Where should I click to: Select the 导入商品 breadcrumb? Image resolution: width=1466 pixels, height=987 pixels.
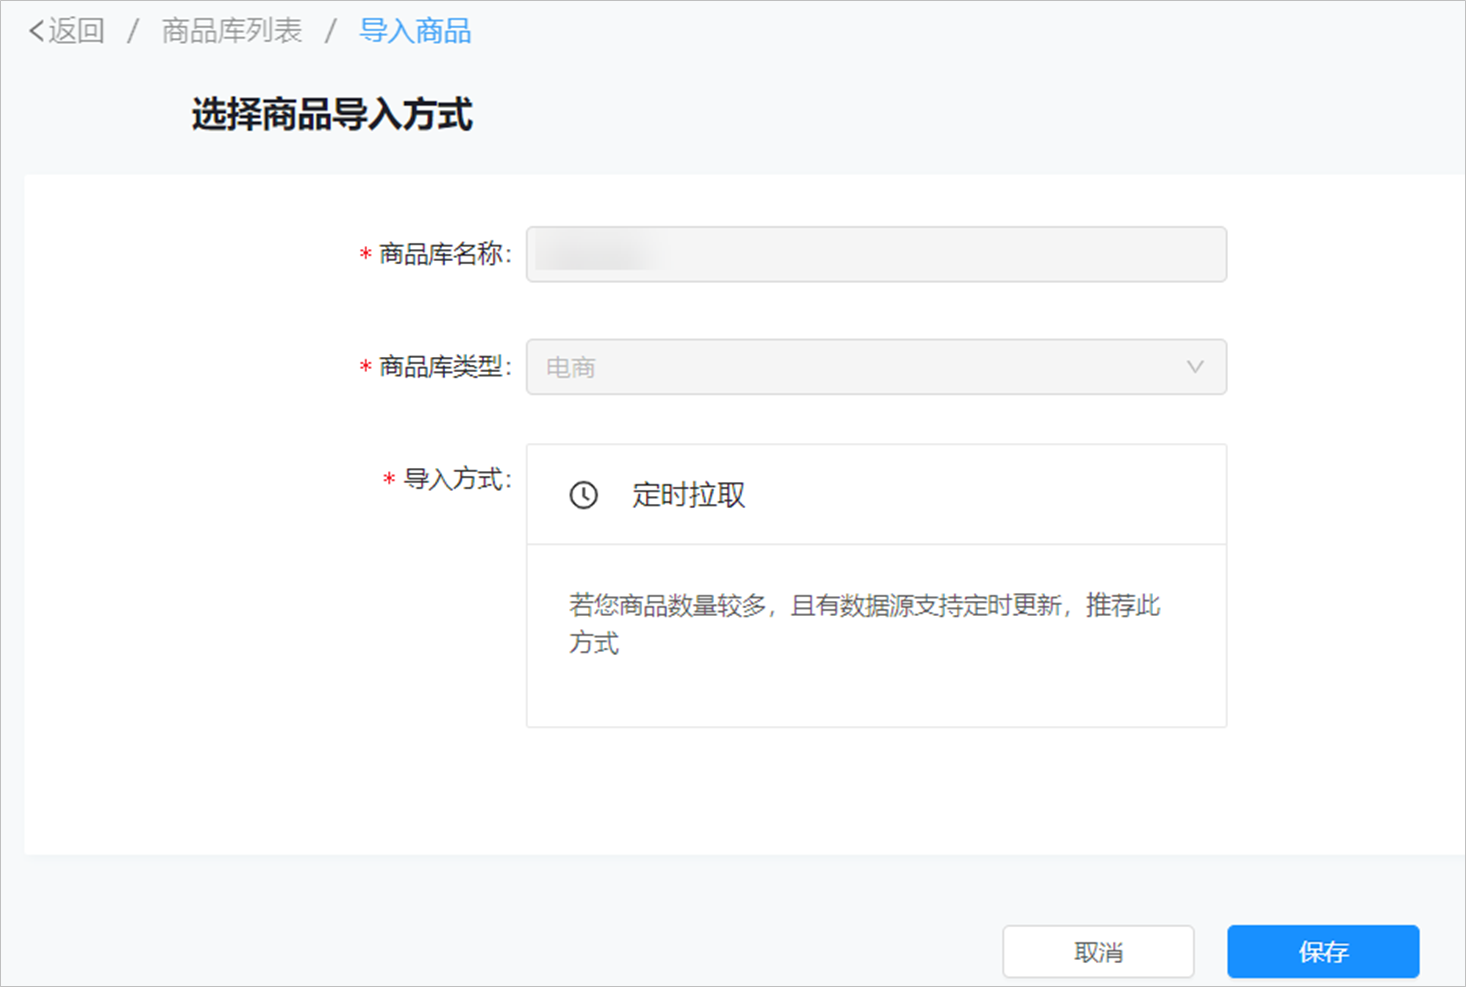[415, 31]
